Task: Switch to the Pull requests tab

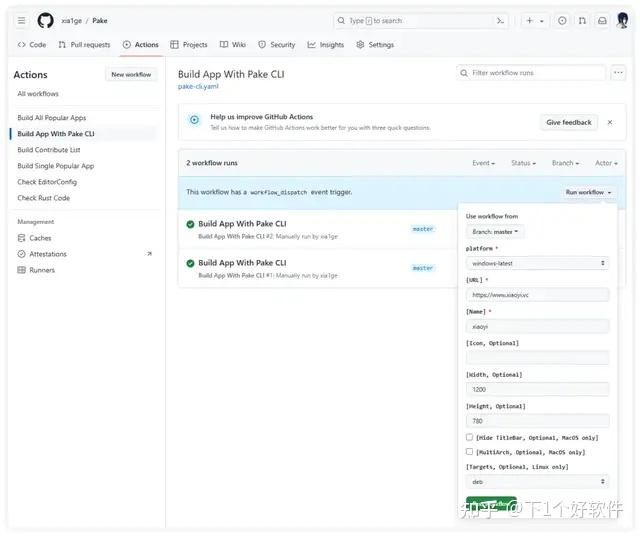Action: [x=84, y=44]
